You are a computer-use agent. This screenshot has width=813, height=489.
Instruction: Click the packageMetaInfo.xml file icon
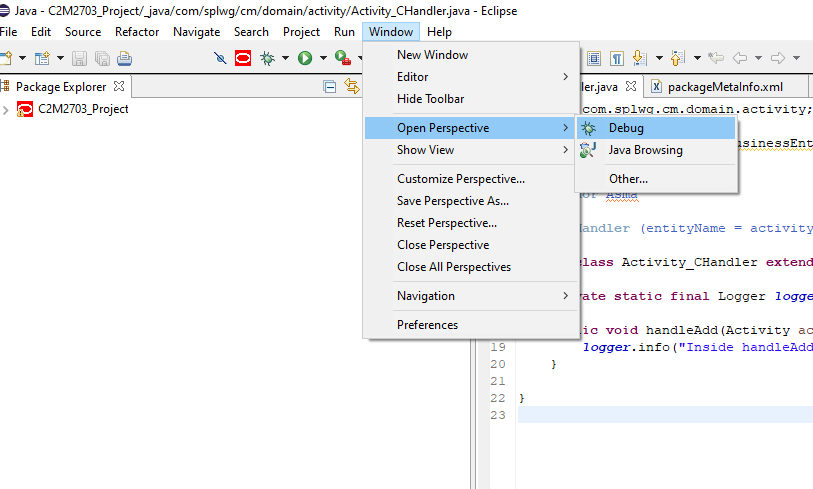click(x=656, y=86)
